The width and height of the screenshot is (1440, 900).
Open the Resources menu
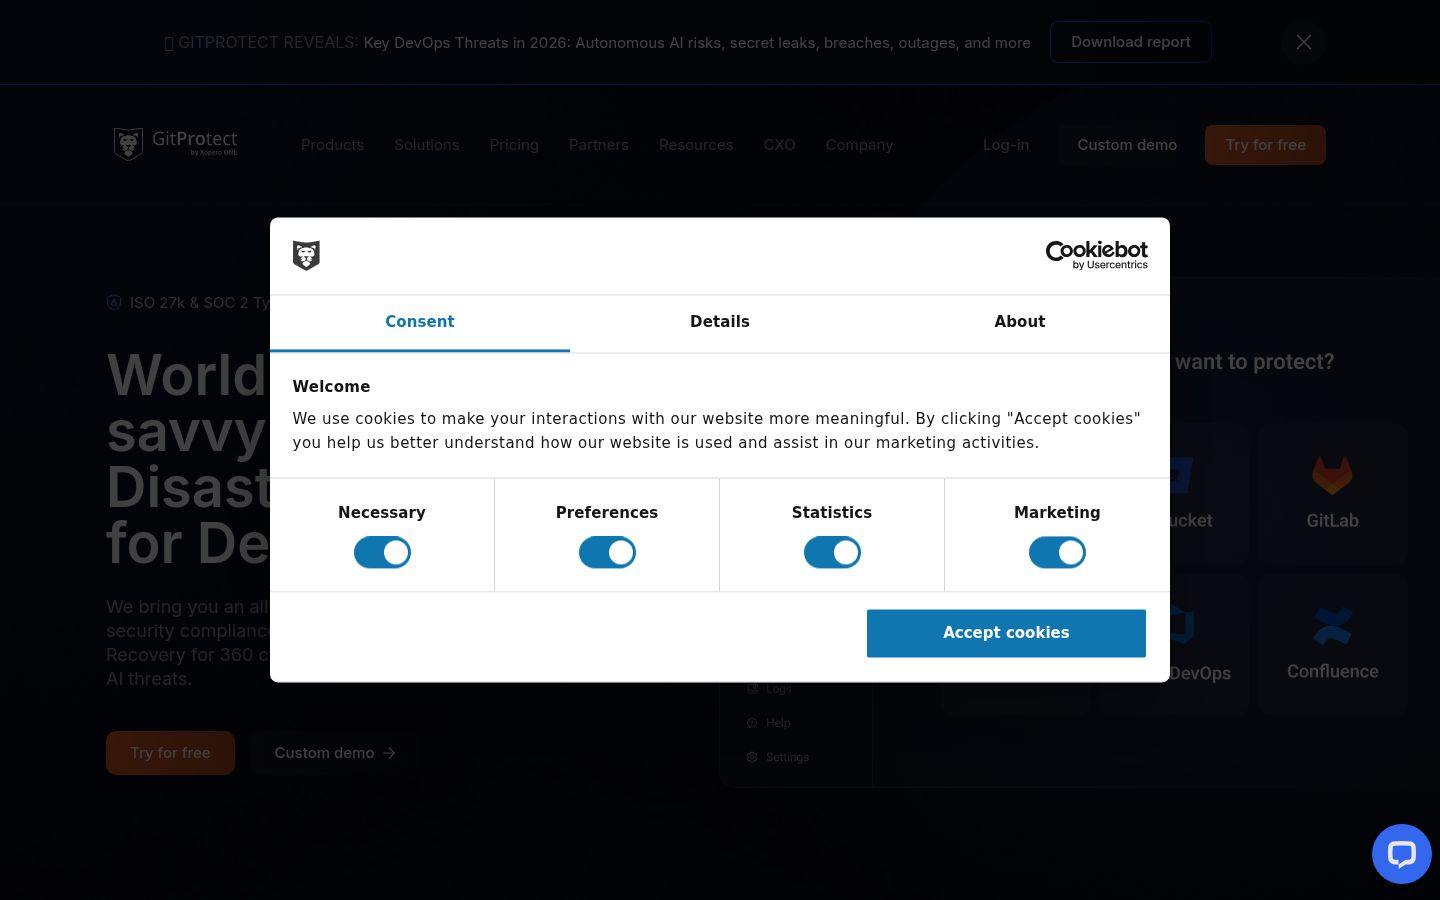(696, 145)
